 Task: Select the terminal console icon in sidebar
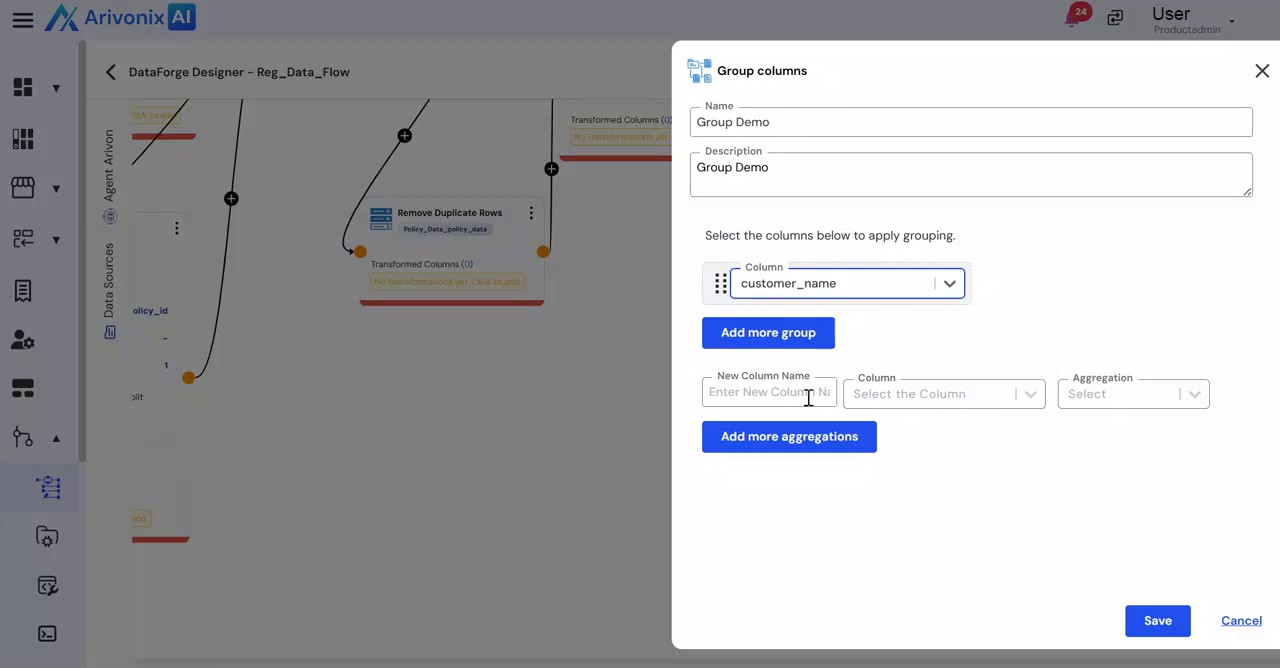click(47, 633)
